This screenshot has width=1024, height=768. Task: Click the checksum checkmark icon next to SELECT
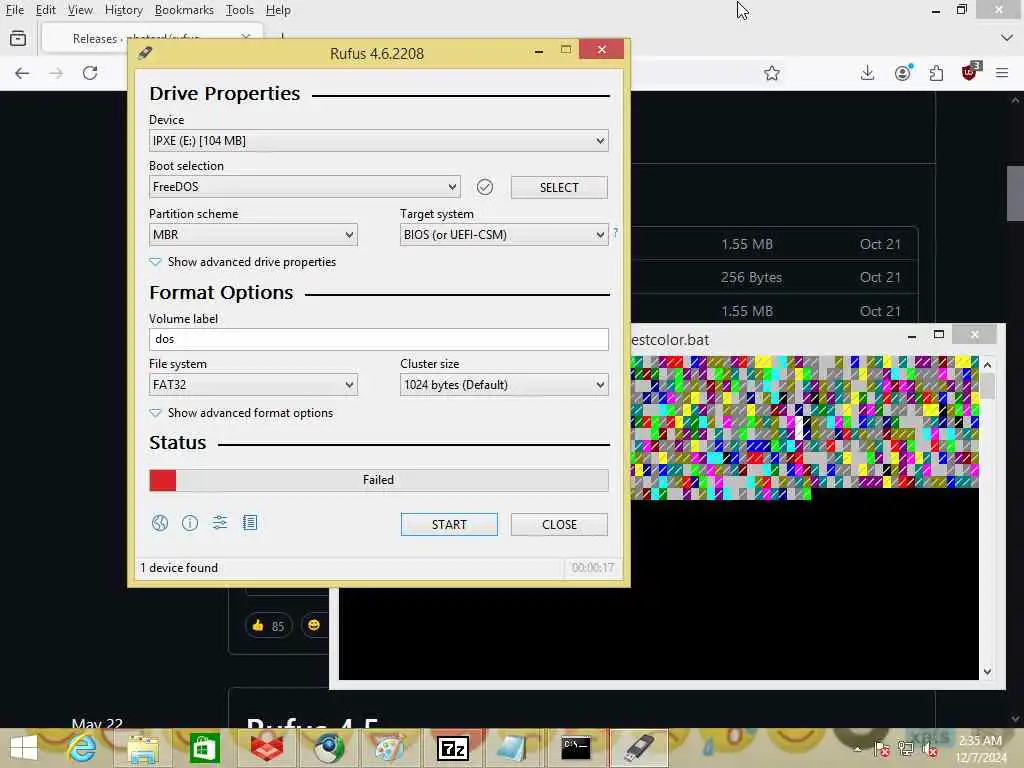[485, 187]
